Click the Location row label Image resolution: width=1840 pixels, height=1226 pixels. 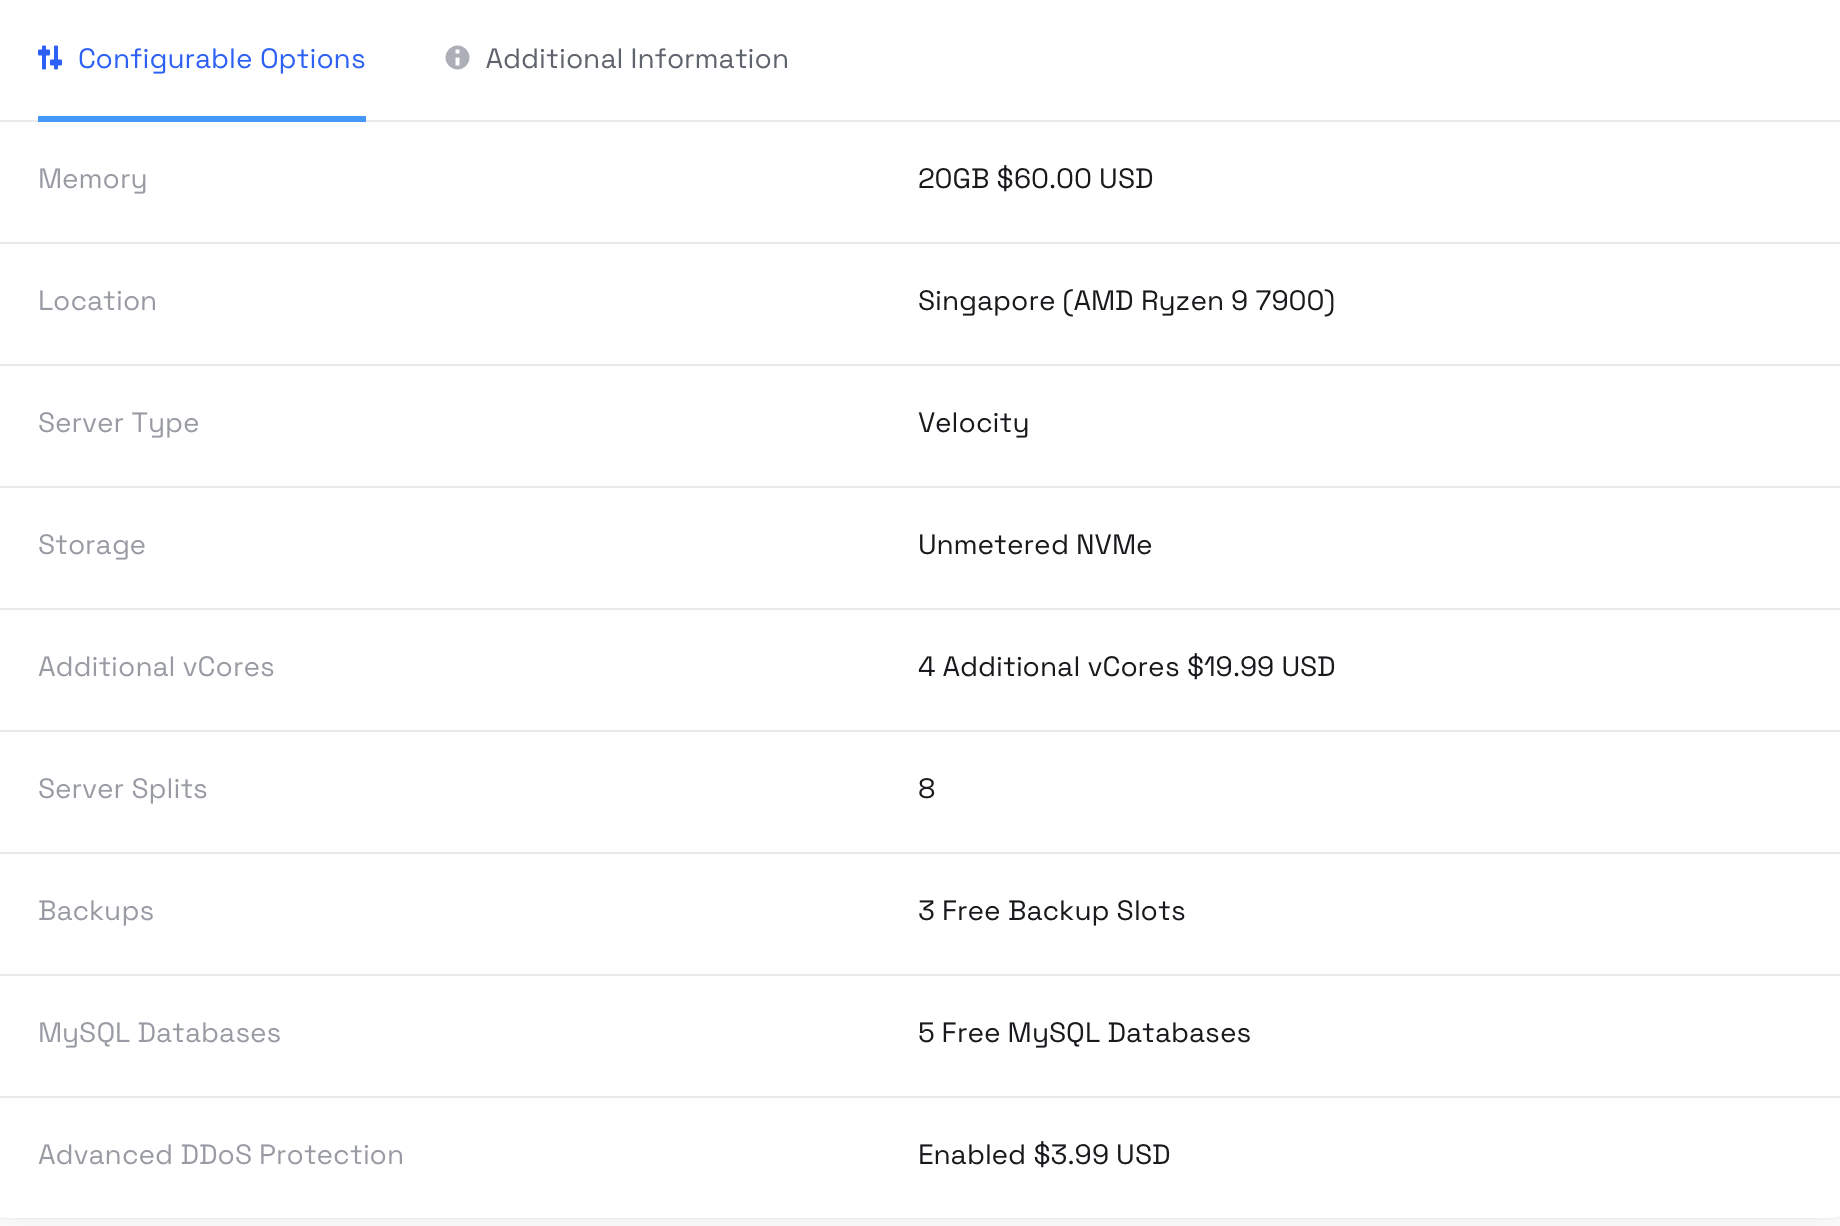97,301
